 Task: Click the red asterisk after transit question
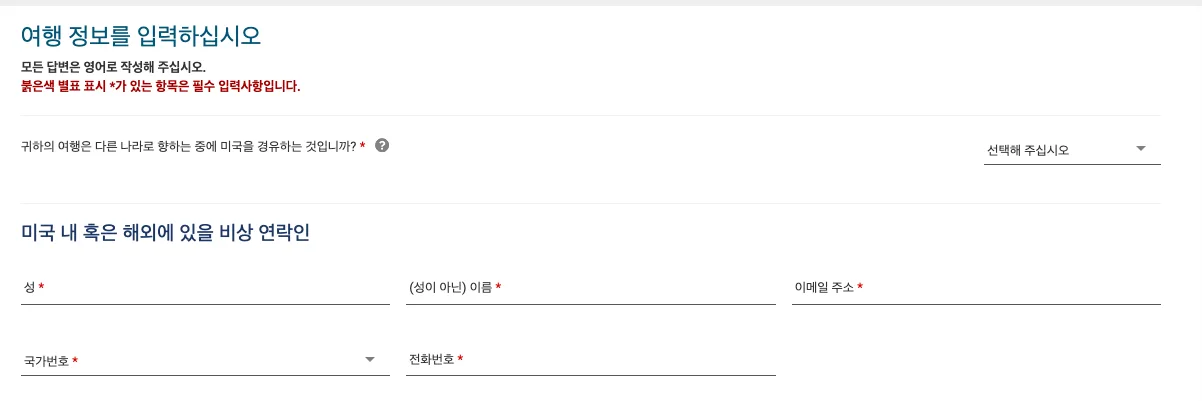click(362, 146)
